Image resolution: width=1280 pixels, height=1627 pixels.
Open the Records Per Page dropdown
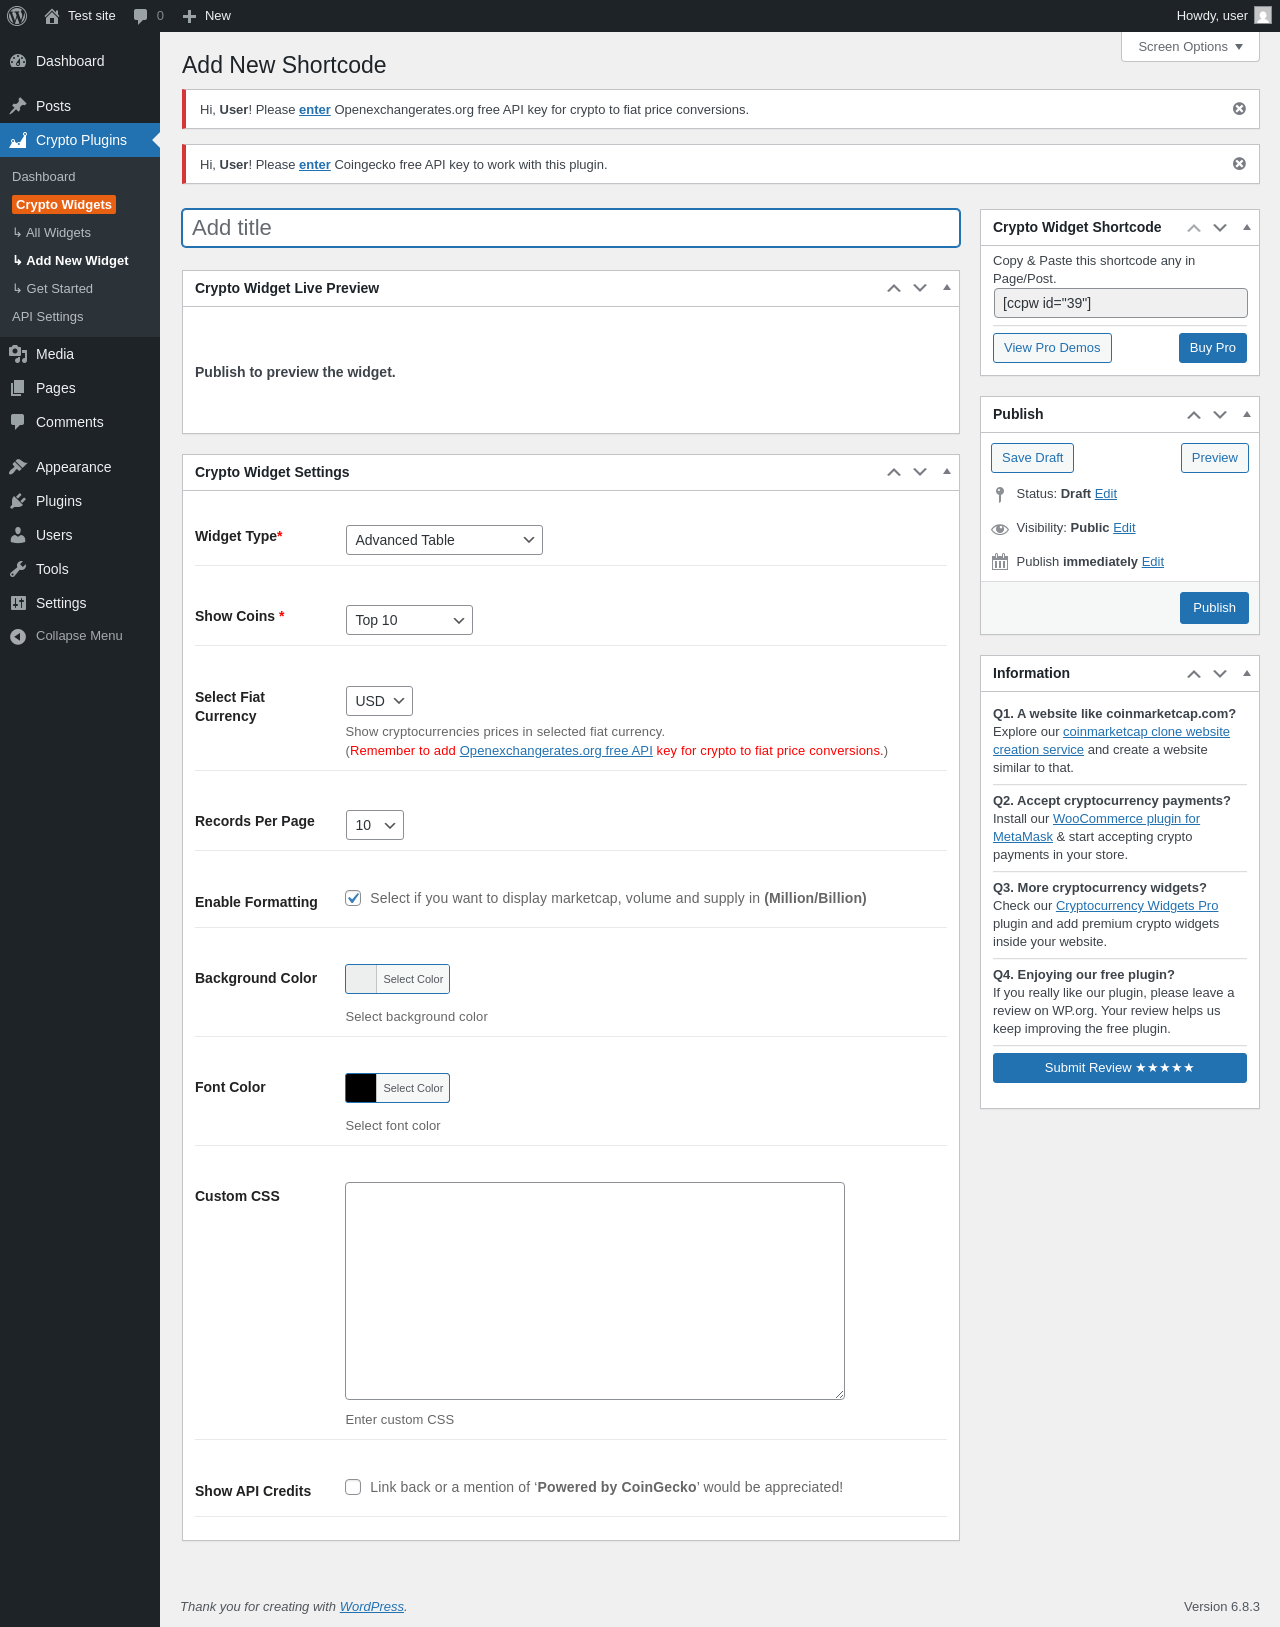(x=375, y=825)
